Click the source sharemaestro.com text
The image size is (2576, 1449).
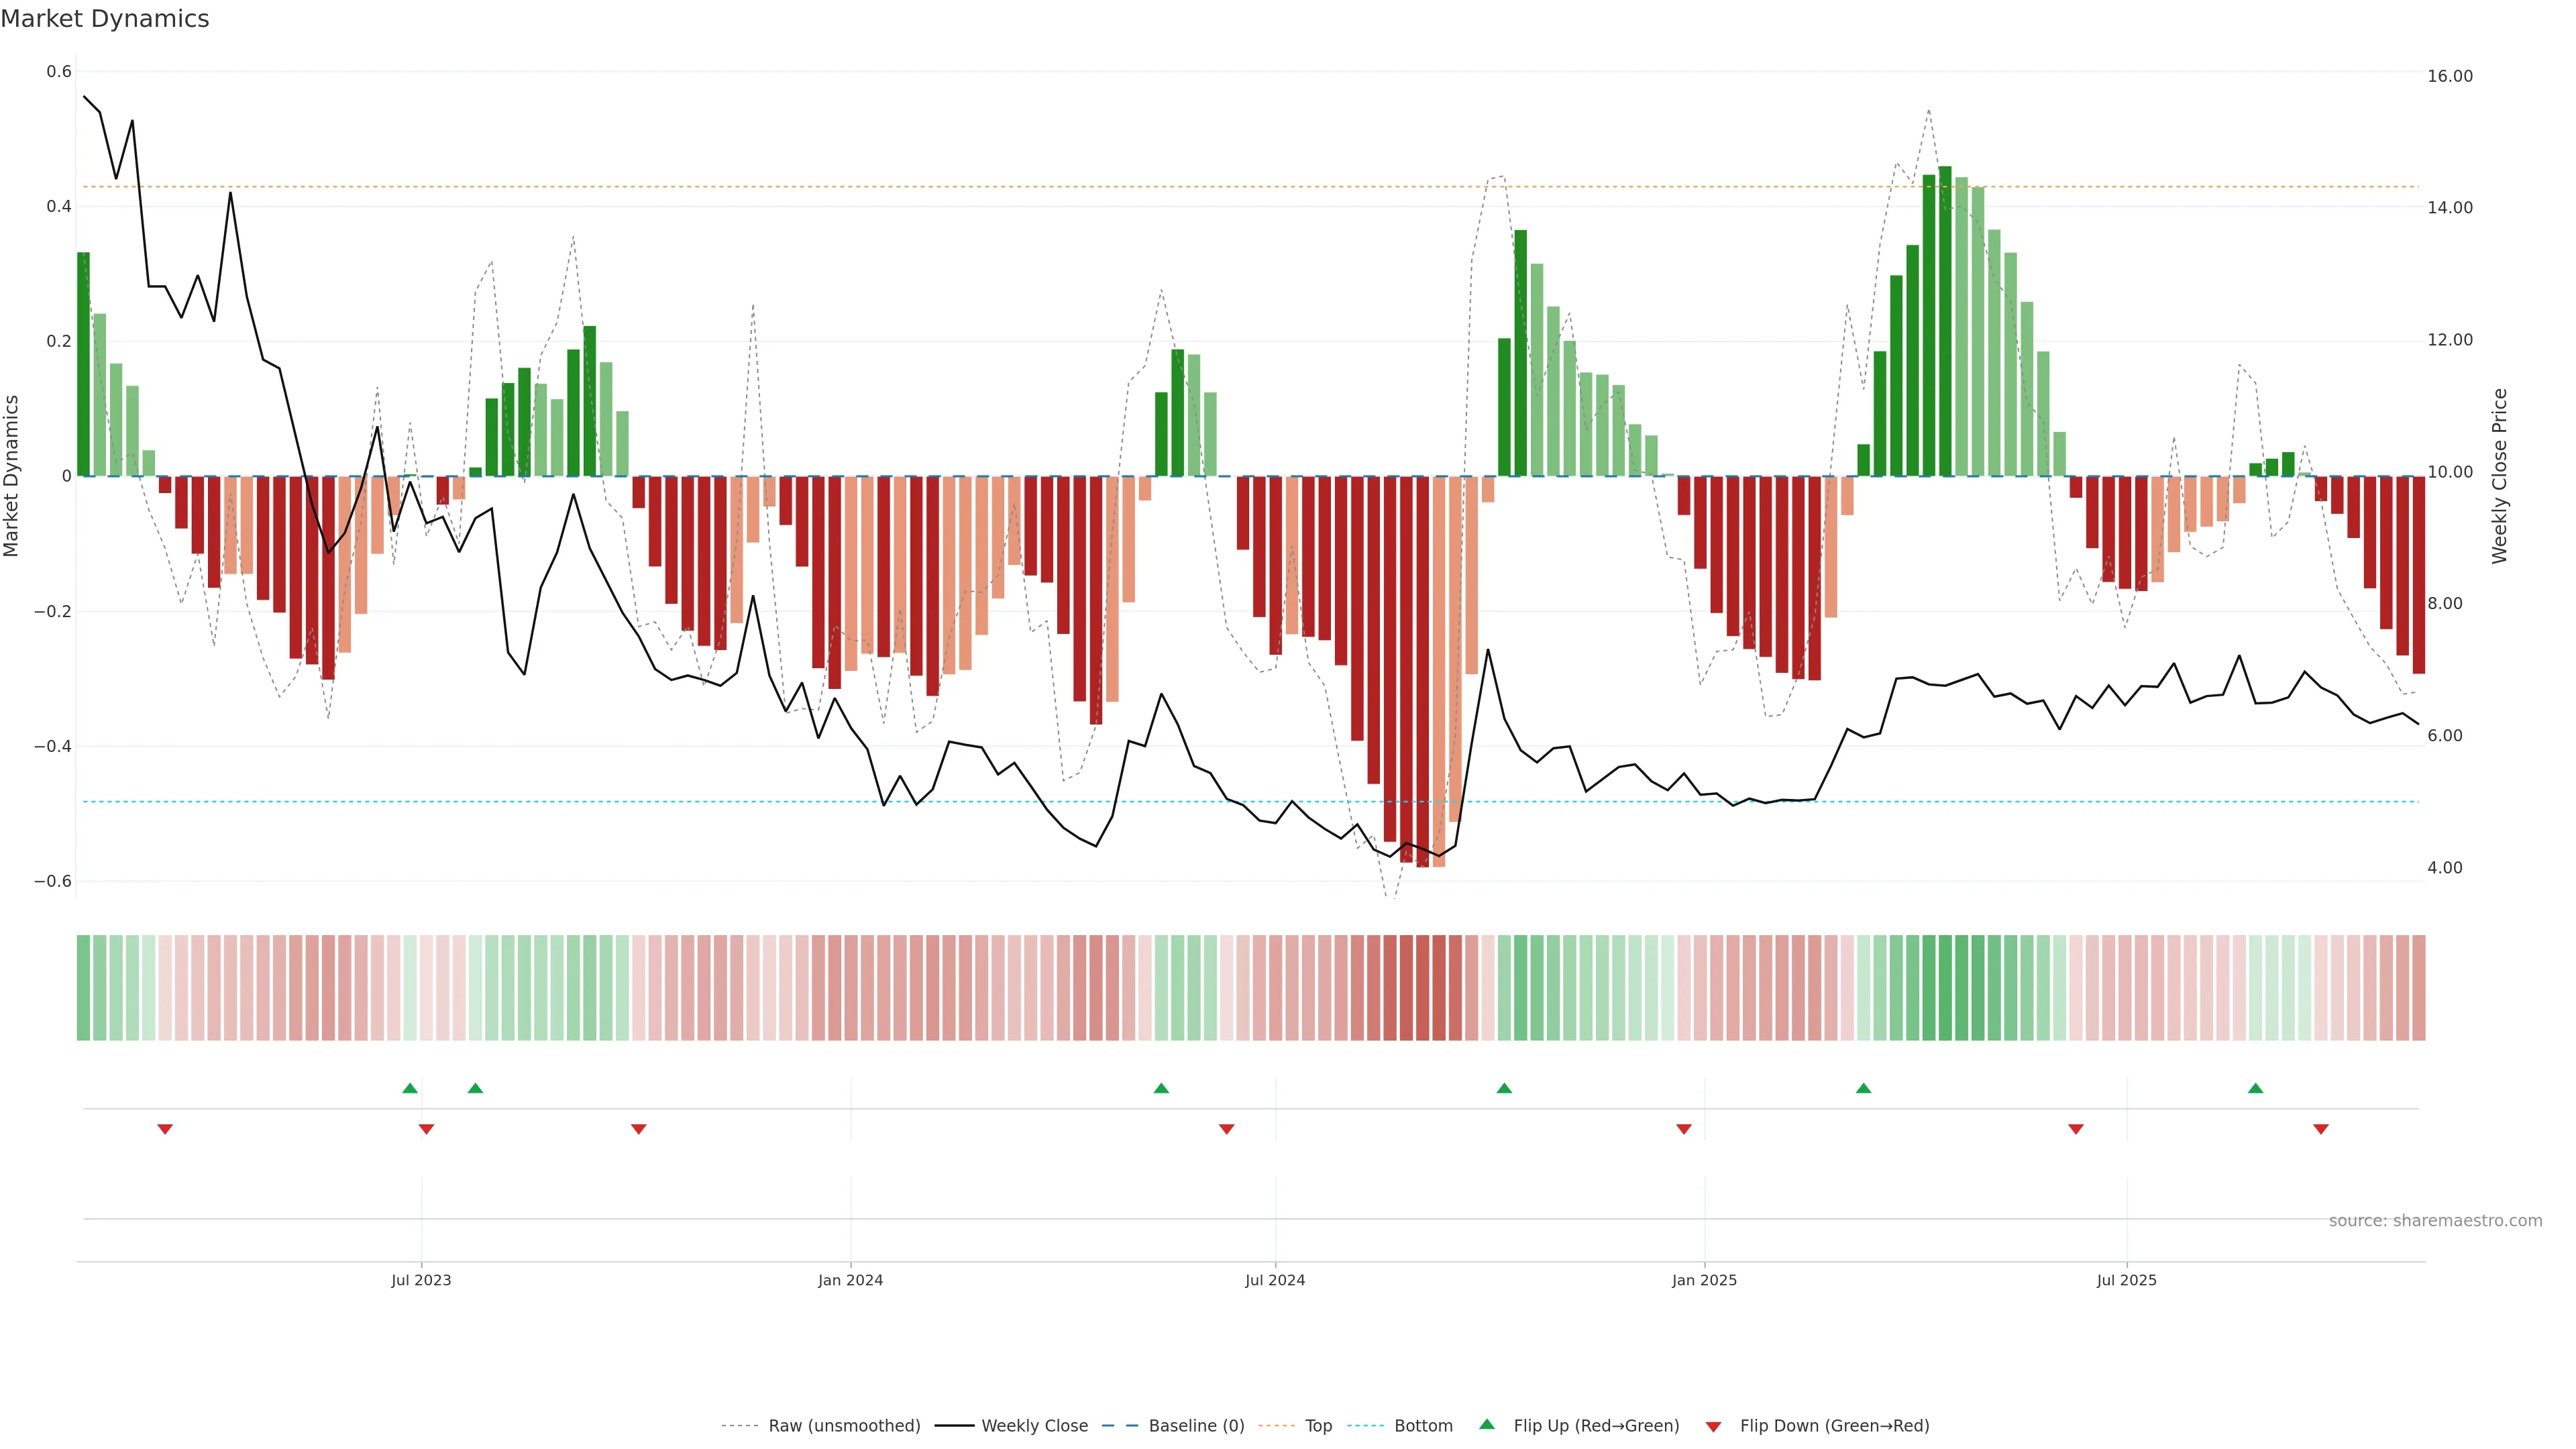tap(2435, 1221)
